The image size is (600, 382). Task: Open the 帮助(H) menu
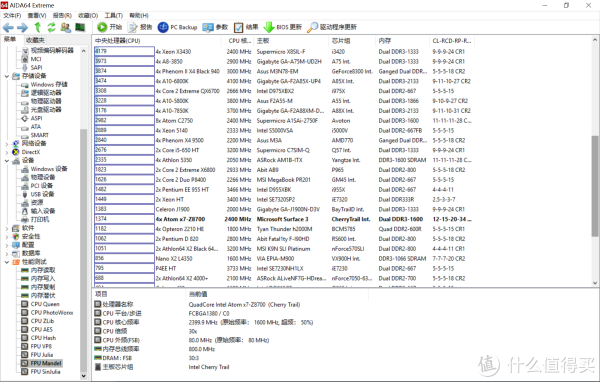pyautogui.click(x=139, y=15)
